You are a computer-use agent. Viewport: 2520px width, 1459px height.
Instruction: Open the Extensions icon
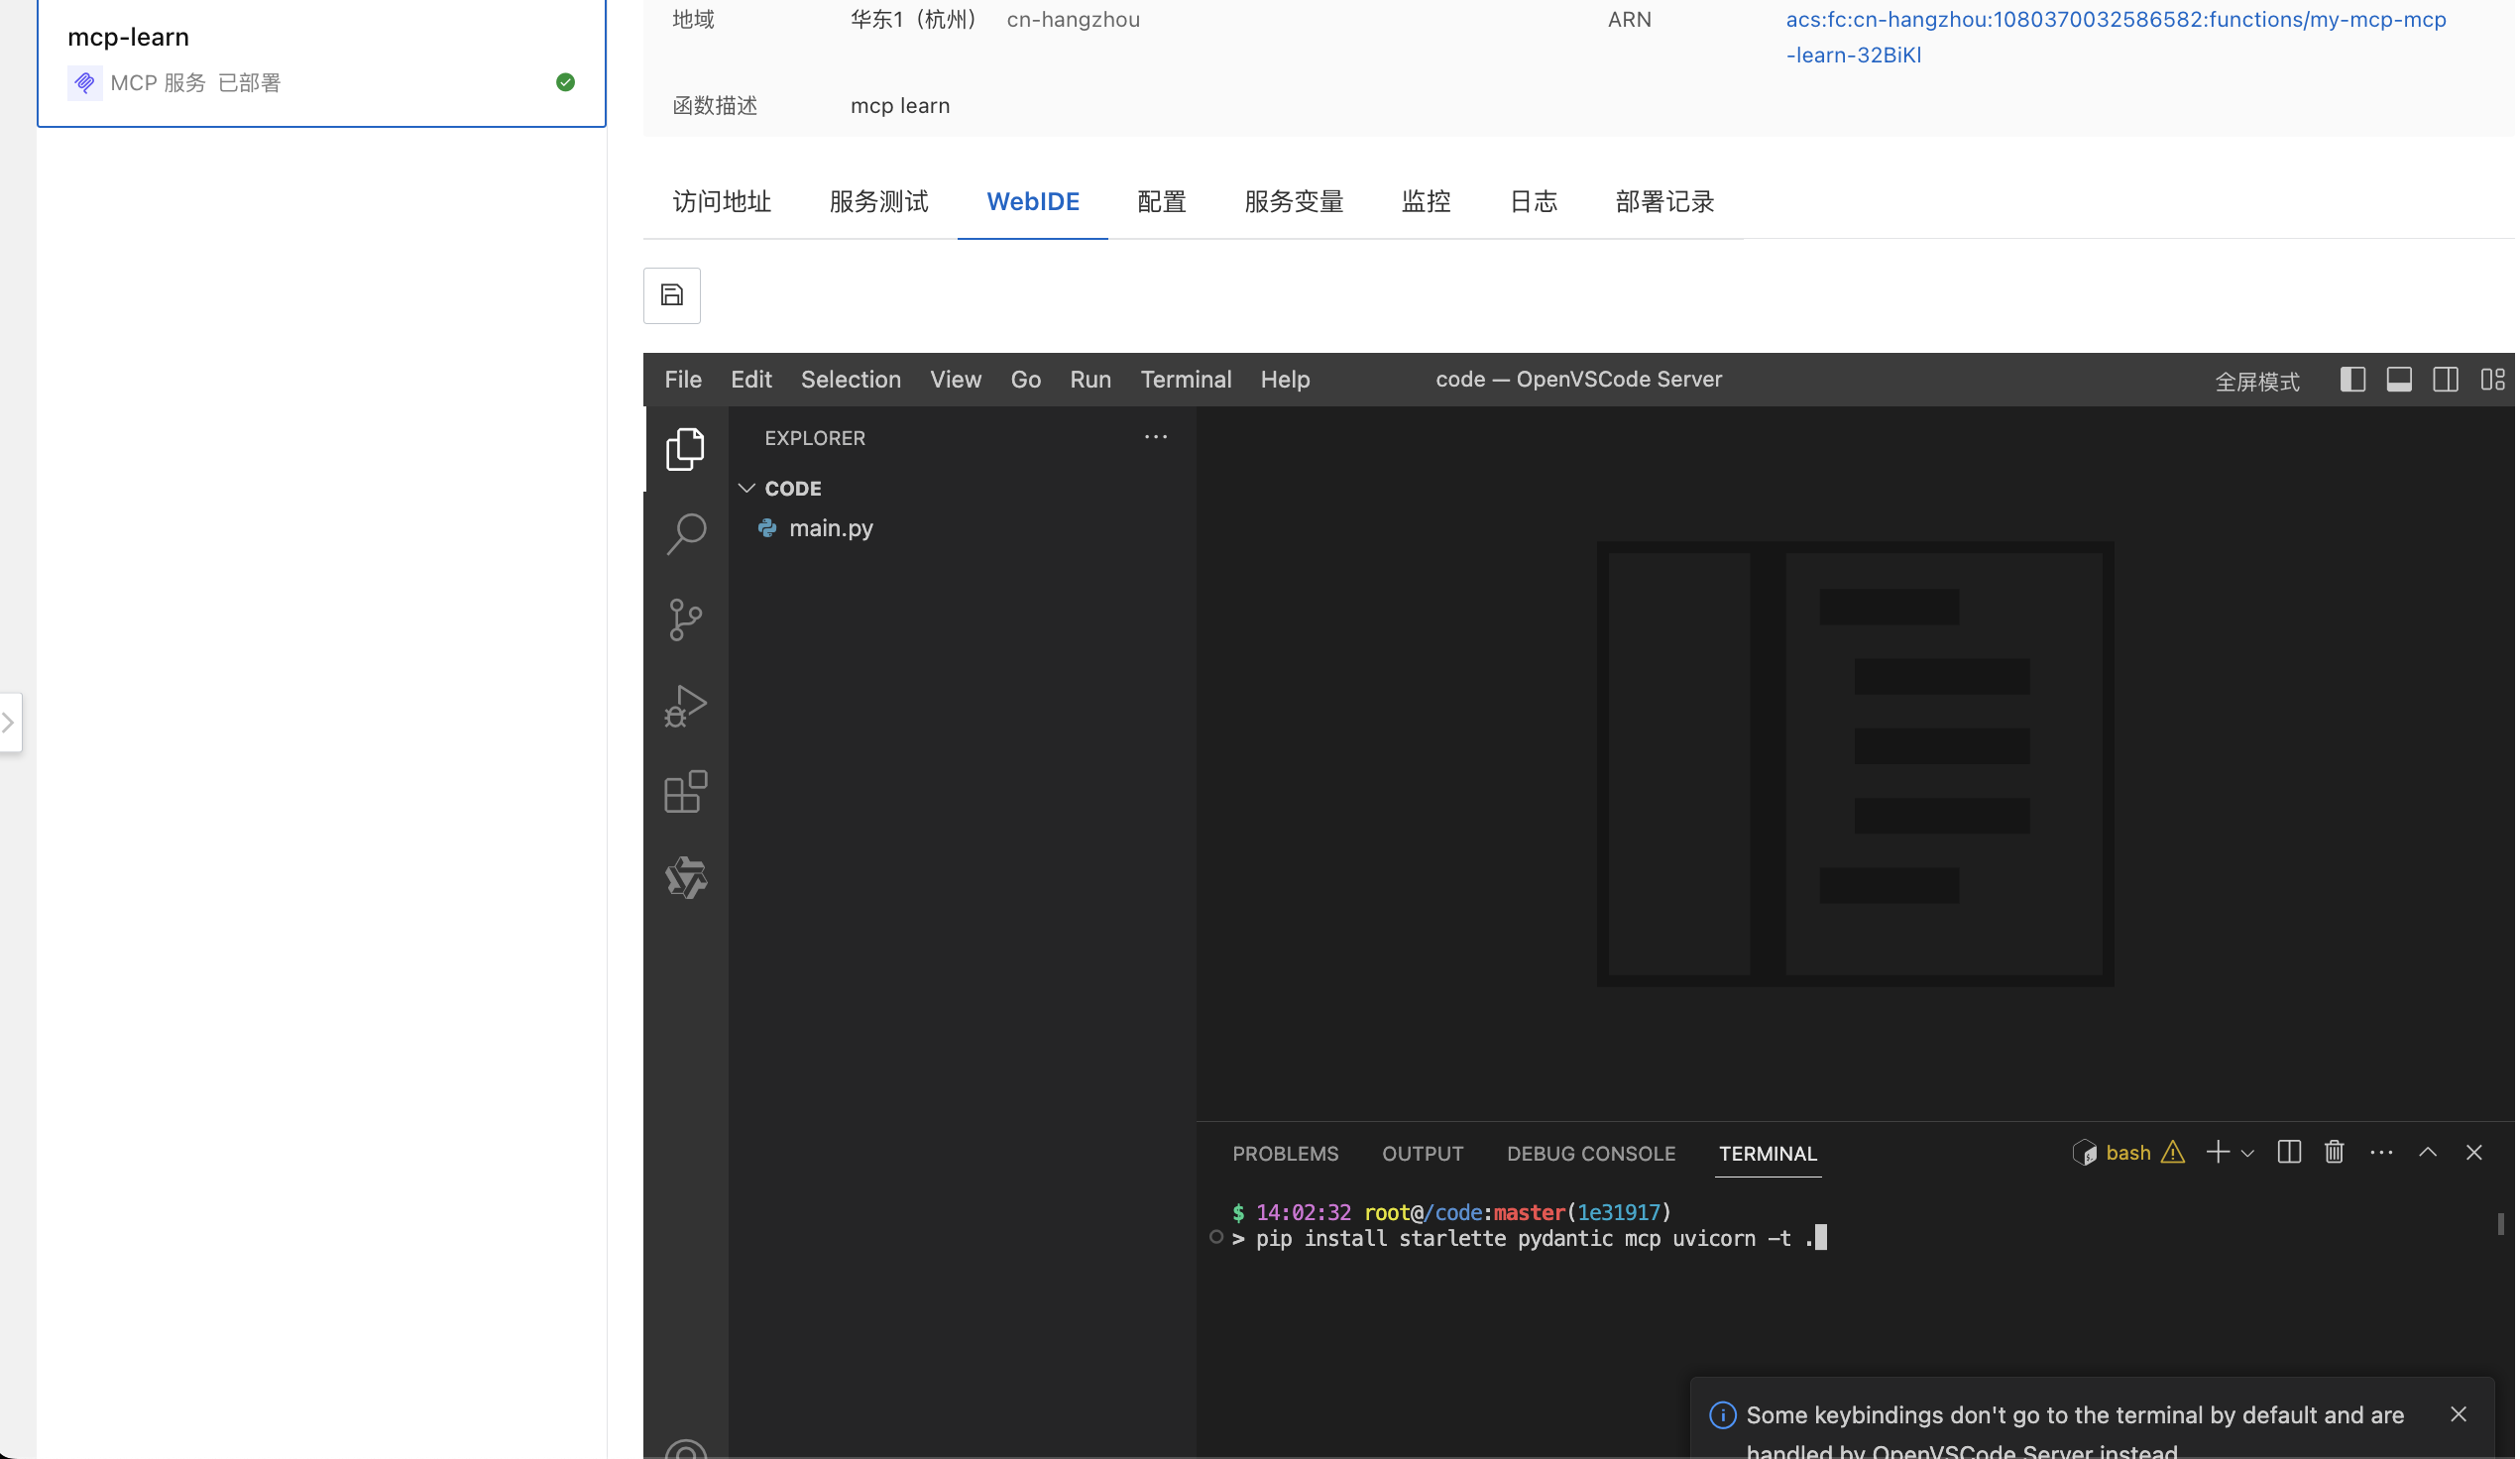(x=686, y=791)
